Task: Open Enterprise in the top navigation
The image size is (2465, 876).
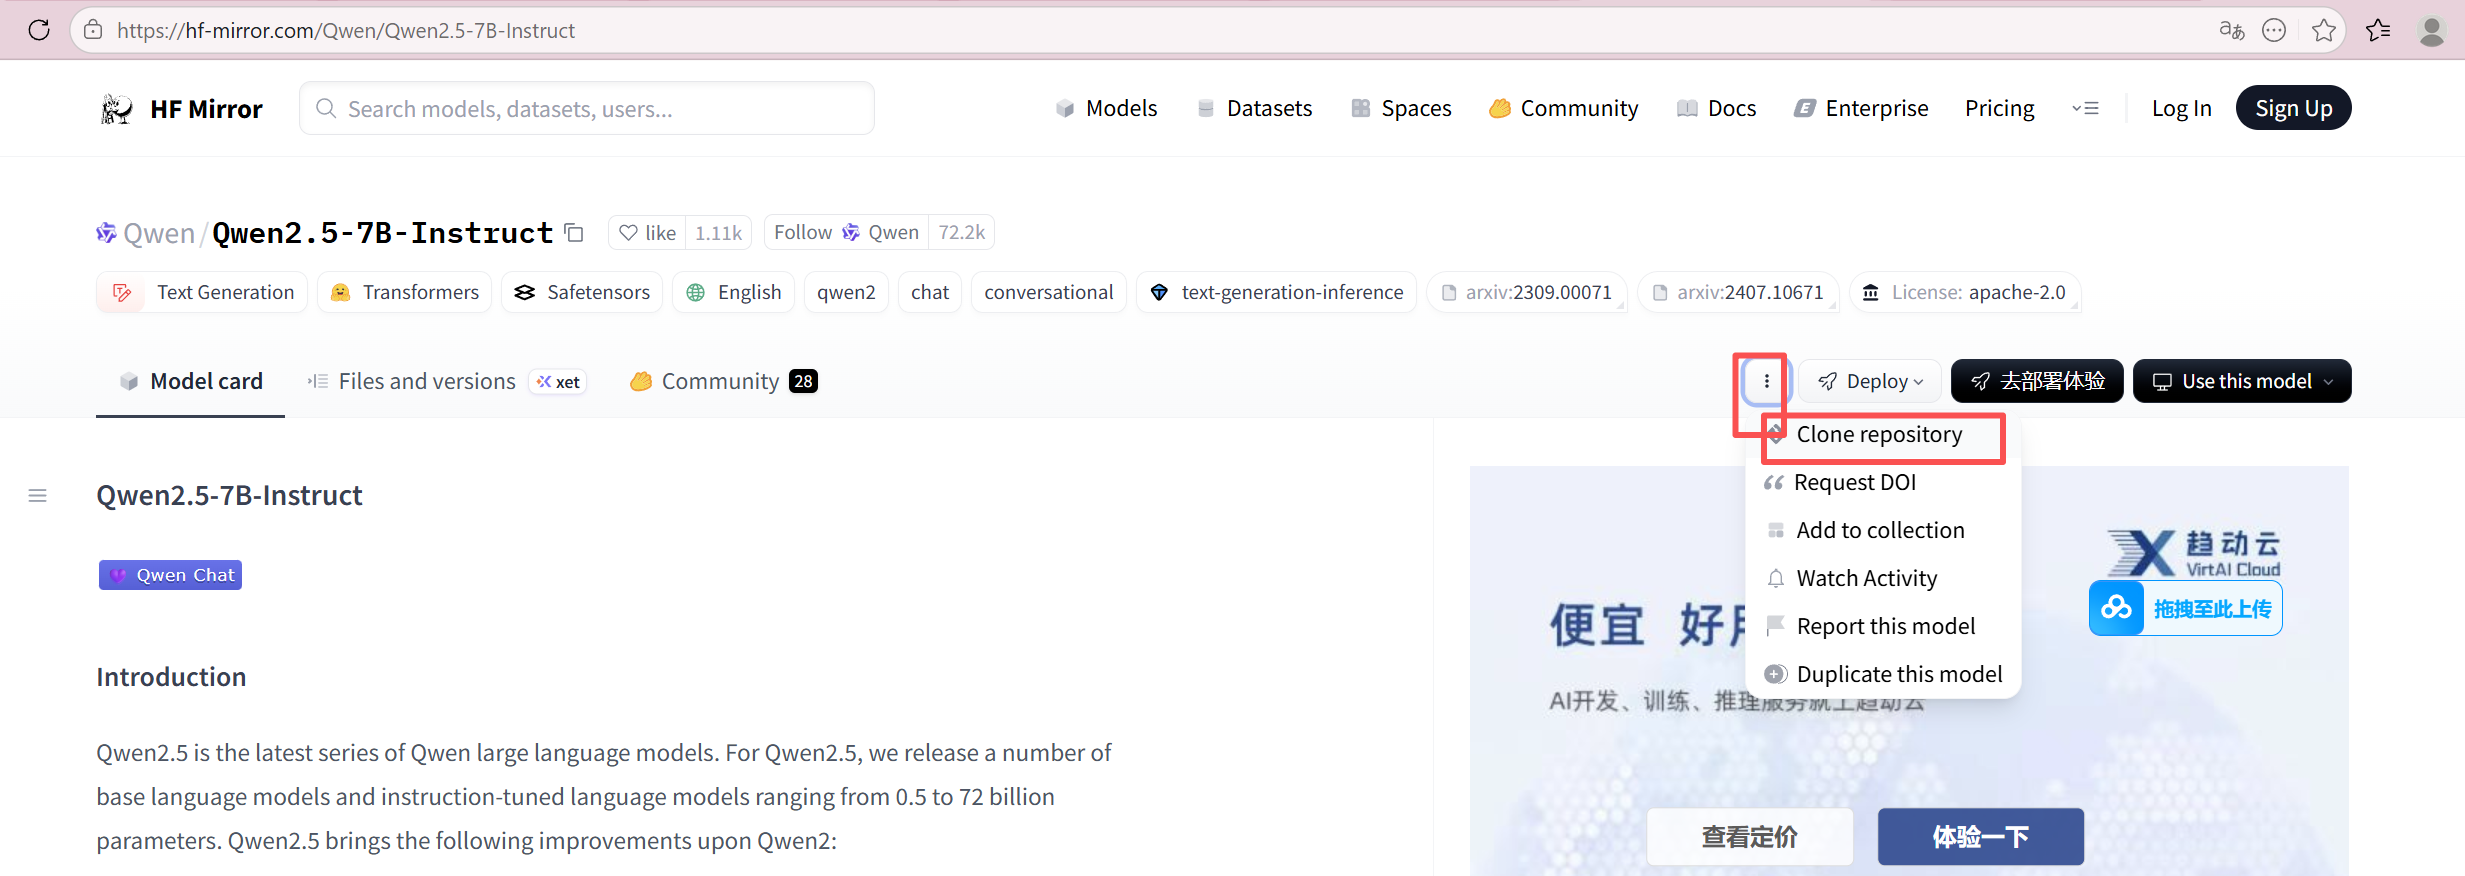Action: point(1861,108)
